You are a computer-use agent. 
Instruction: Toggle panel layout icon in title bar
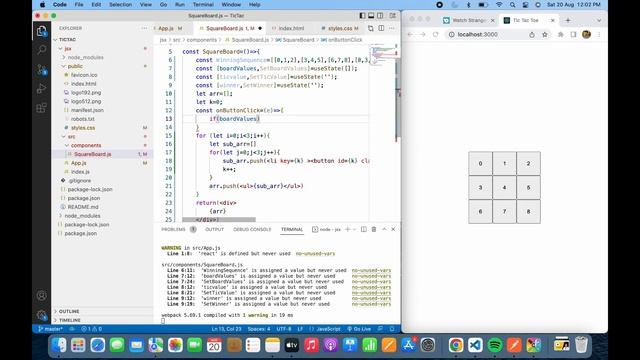(x=371, y=16)
